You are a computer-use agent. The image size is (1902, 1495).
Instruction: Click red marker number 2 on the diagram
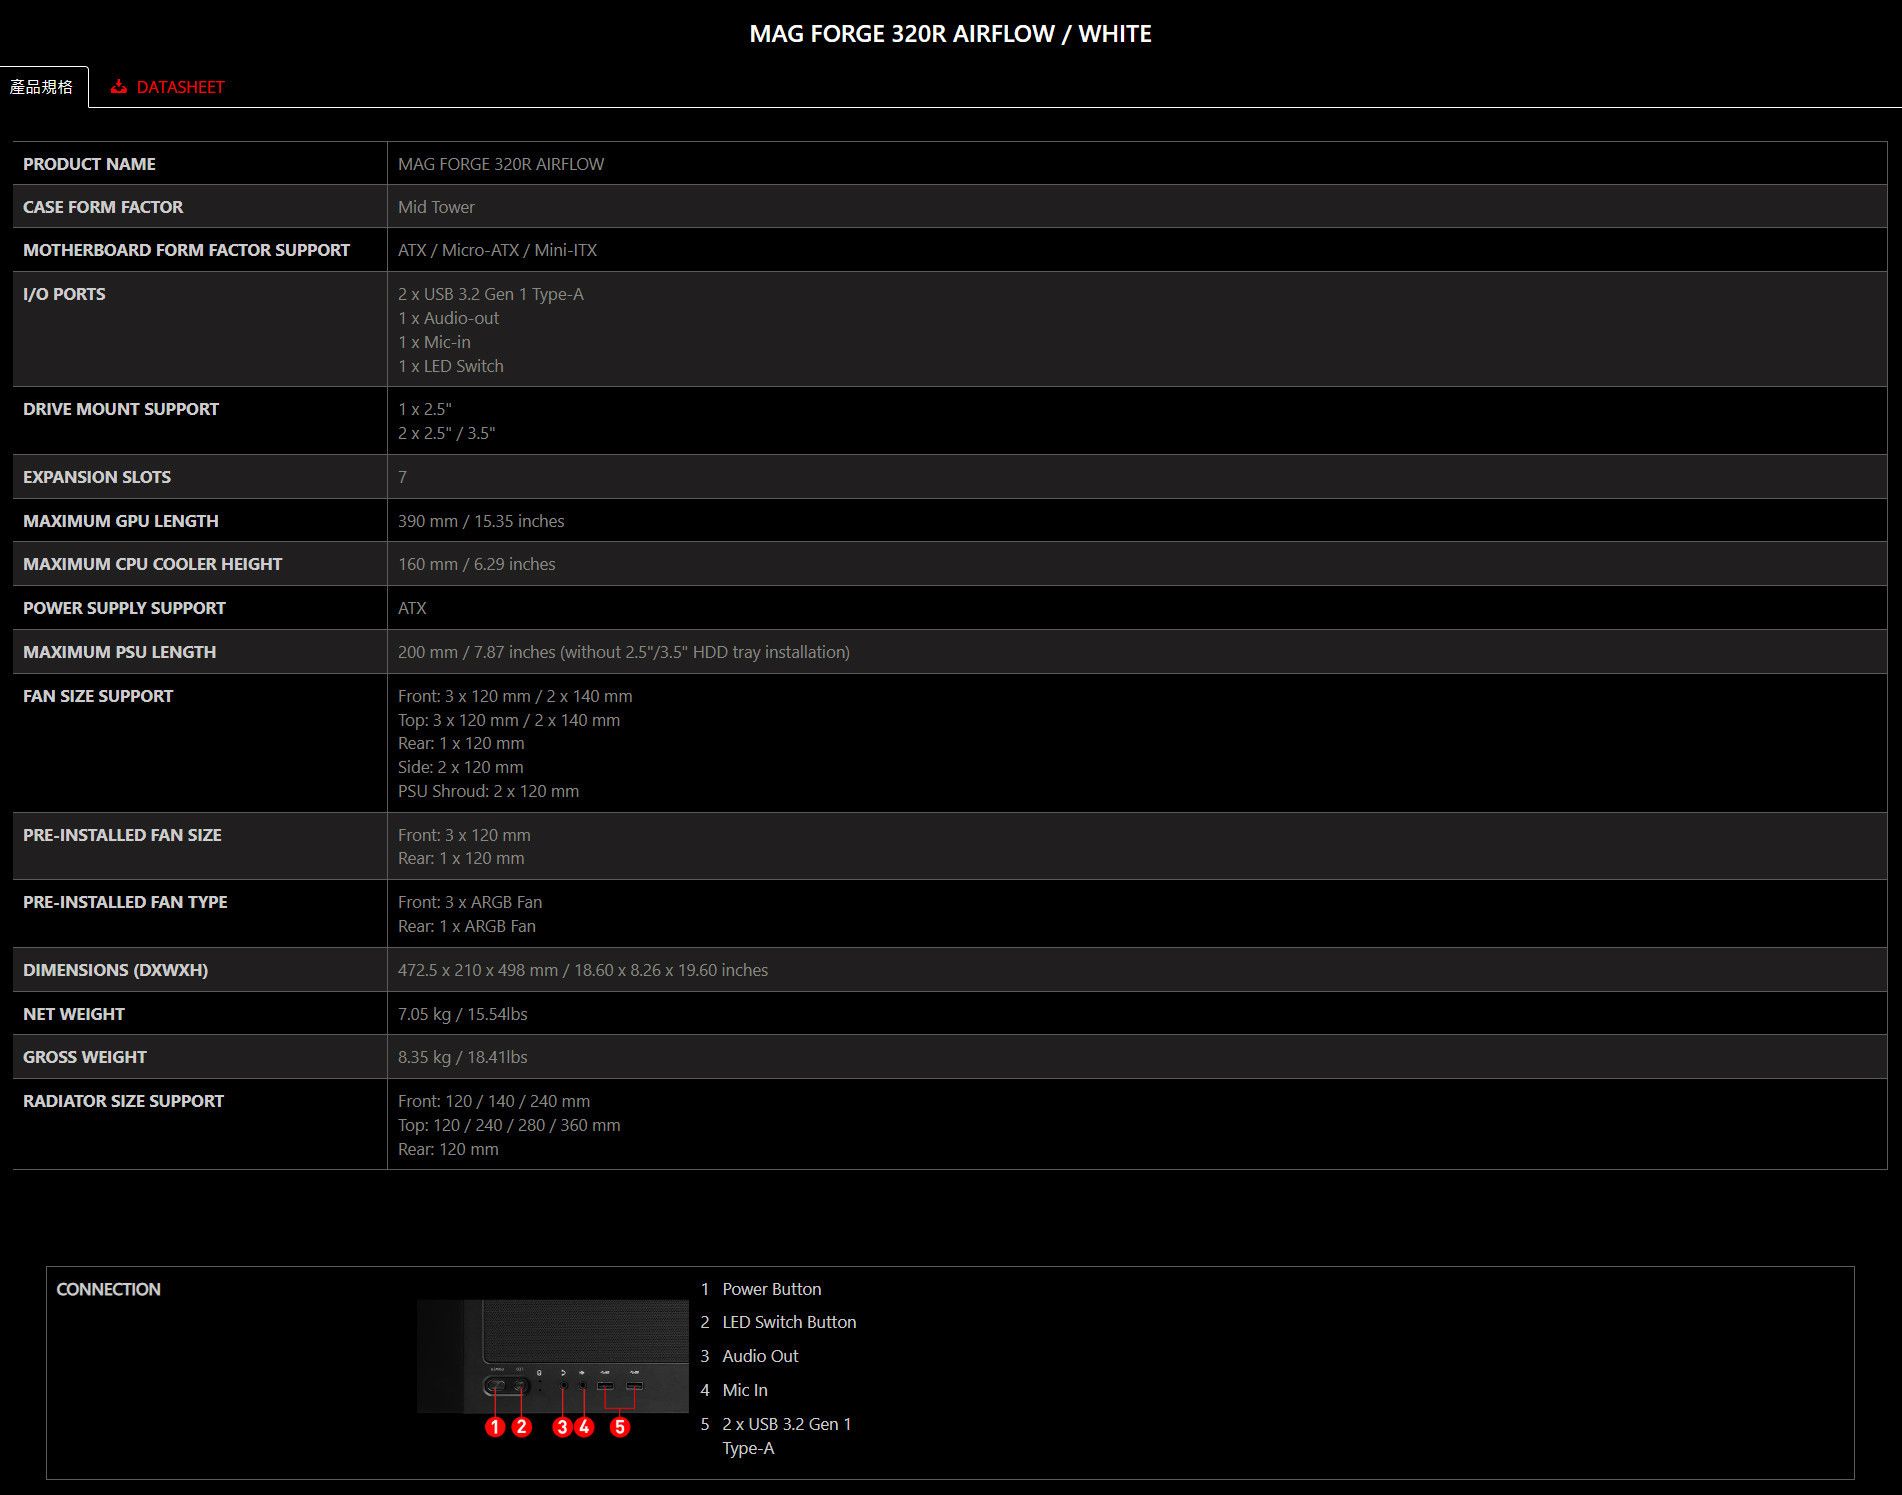point(521,1427)
